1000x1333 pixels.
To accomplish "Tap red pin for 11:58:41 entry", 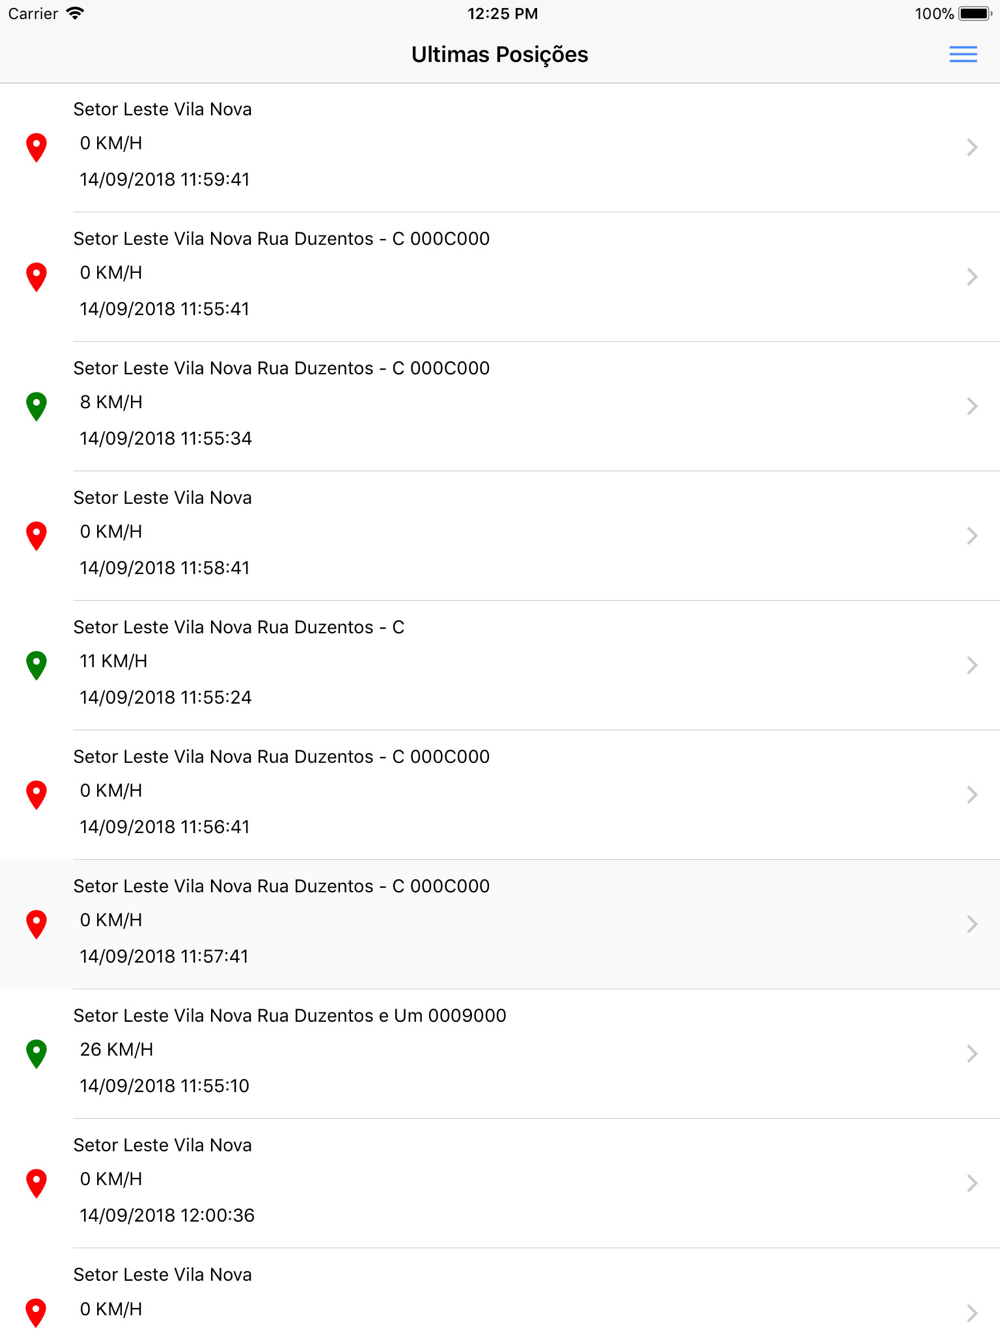I will 36,536.
